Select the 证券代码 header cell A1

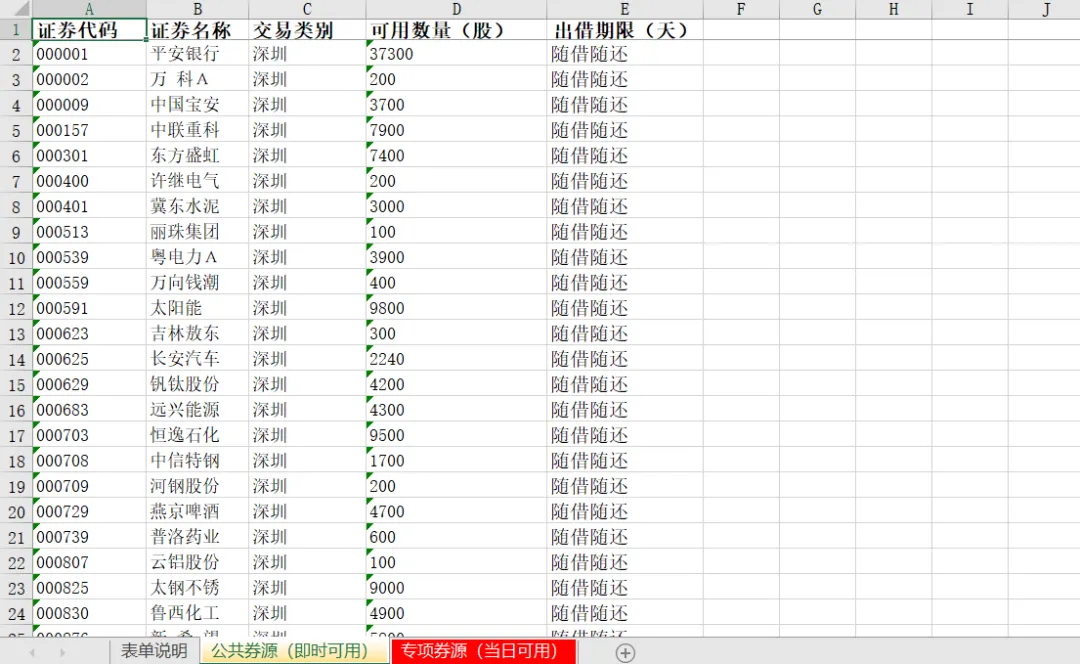pyautogui.click(x=89, y=30)
